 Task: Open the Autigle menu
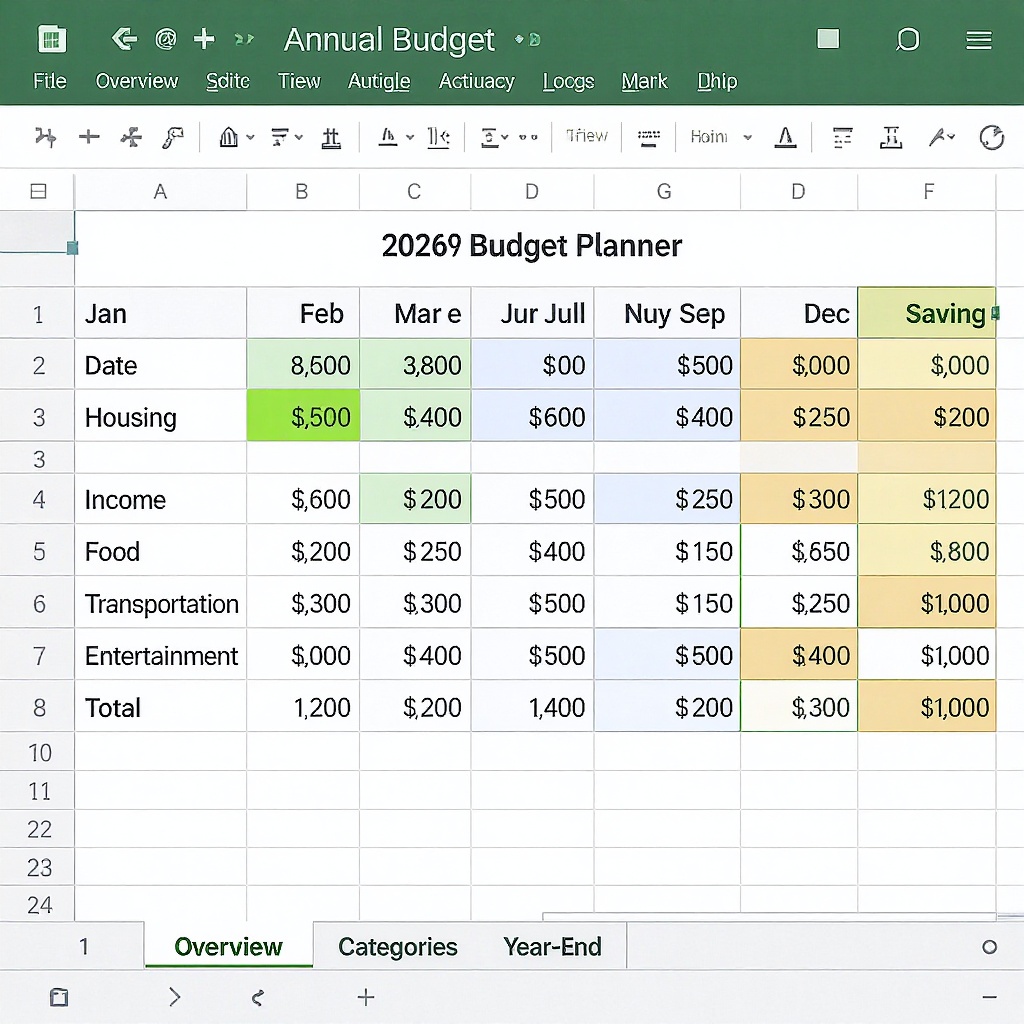379,82
